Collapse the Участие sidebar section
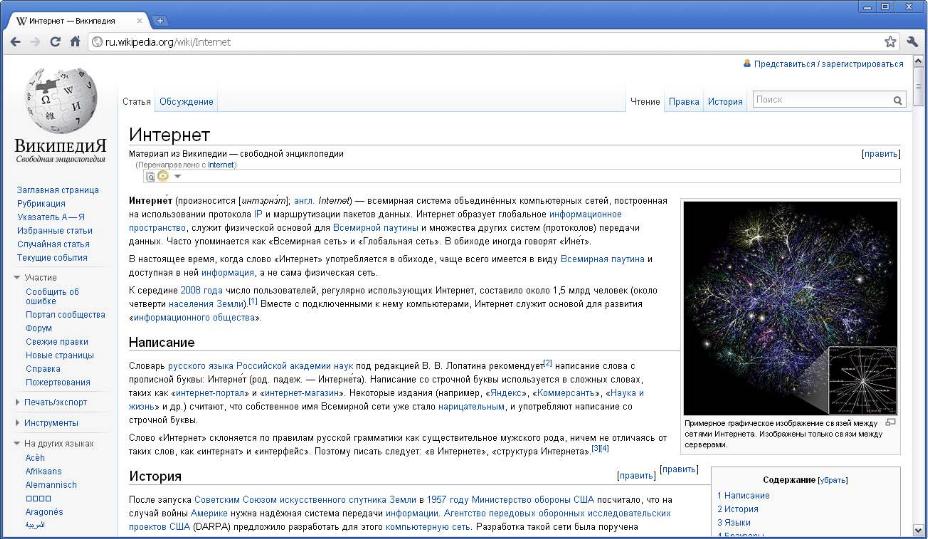Viewport: 928px width, 539px height. tap(17, 277)
